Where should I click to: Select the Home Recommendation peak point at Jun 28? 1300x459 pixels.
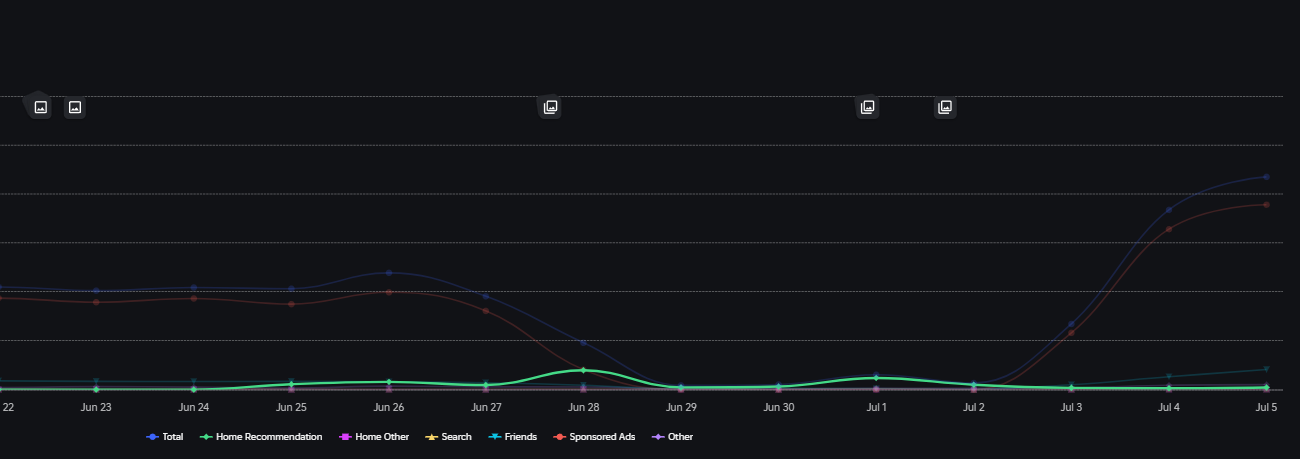[x=583, y=370]
